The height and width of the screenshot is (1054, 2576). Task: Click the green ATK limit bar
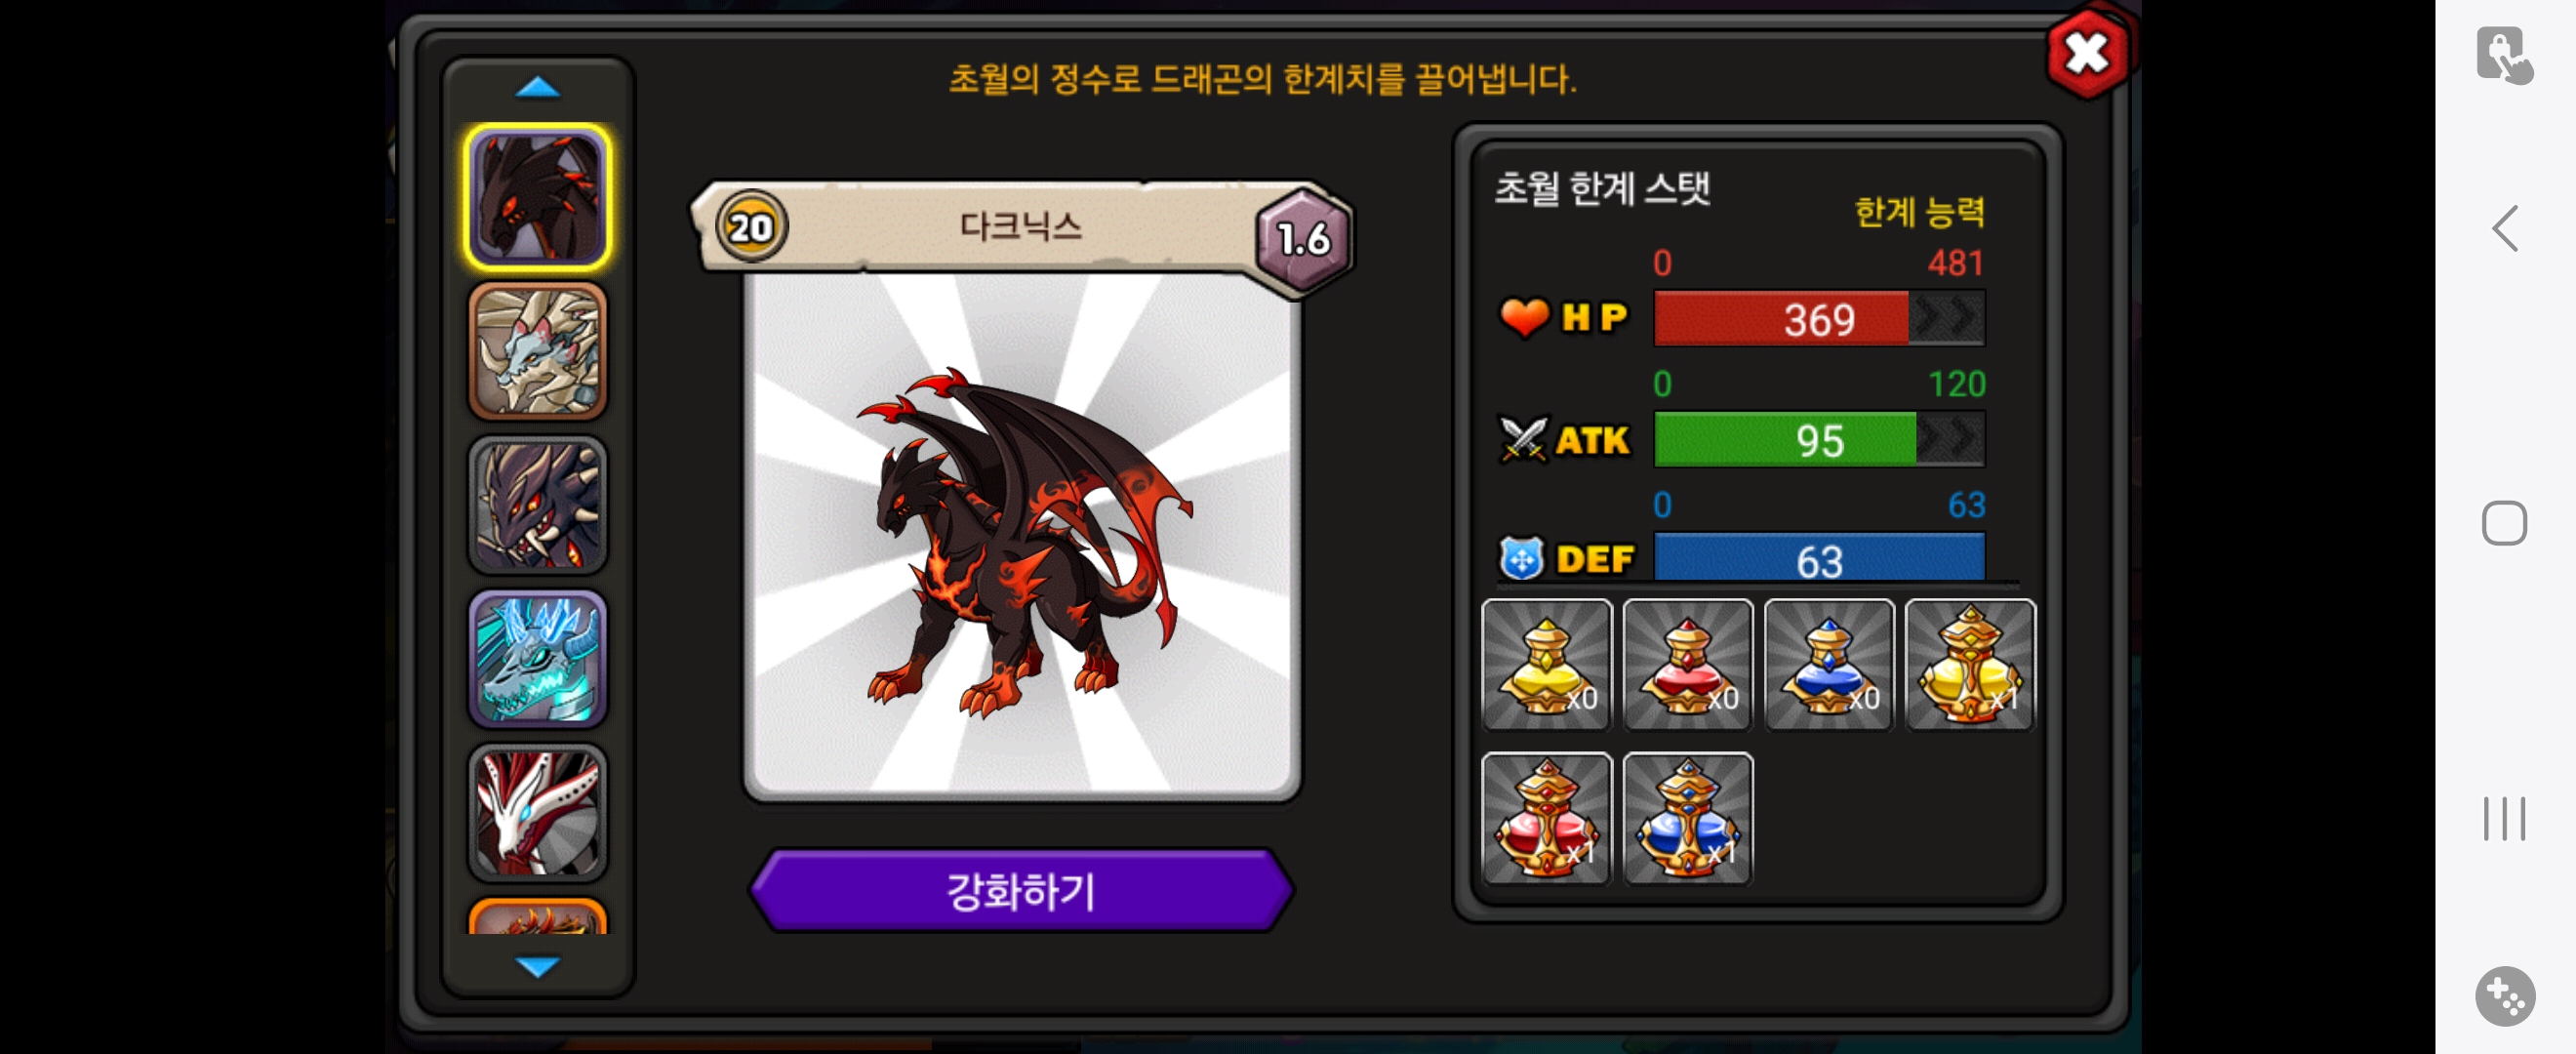coord(1819,440)
